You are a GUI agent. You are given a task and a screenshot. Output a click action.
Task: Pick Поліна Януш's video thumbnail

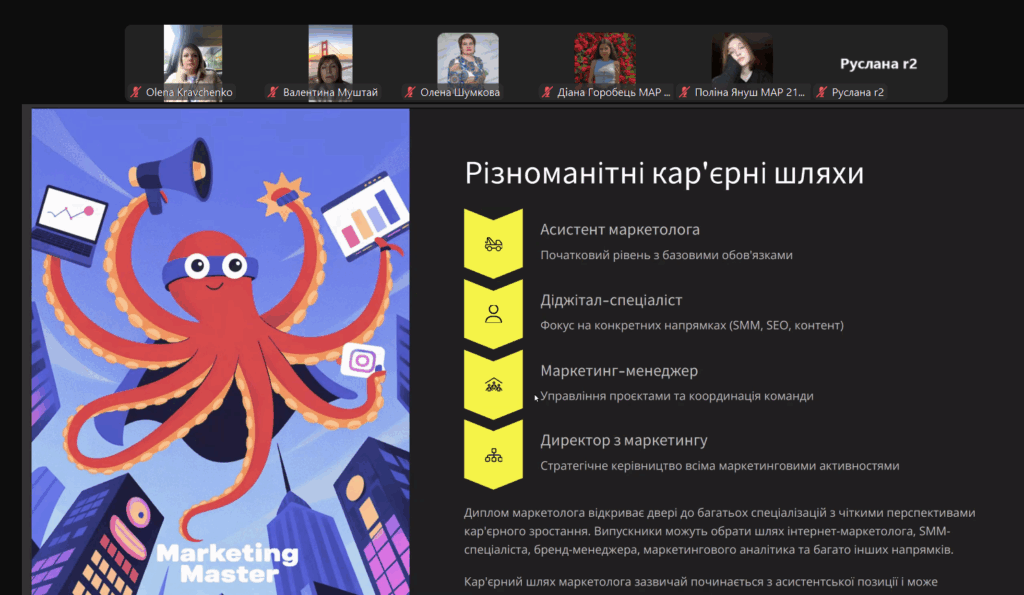[741, 57]
